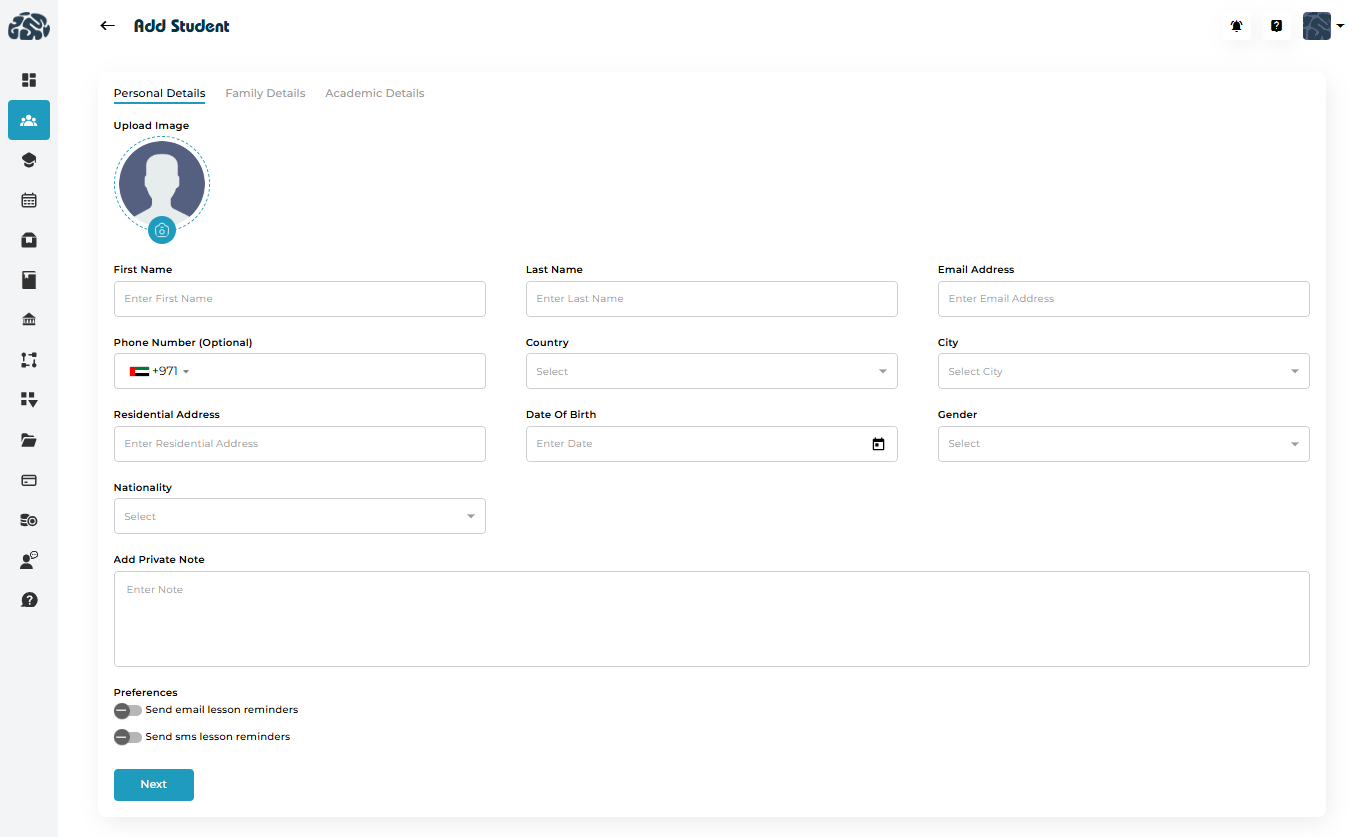Image resolution: width=1366 pixels, height=837 pixels.
Task: Open the user profile avatar menu
Action: [1322, 26]
